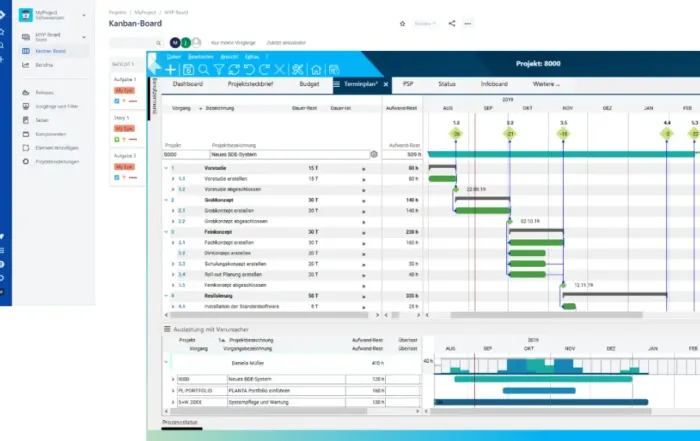Screen dimensions: 700x441
Task: Click the plus (new) icon in PLANTA toolbar
Action: 171,70
